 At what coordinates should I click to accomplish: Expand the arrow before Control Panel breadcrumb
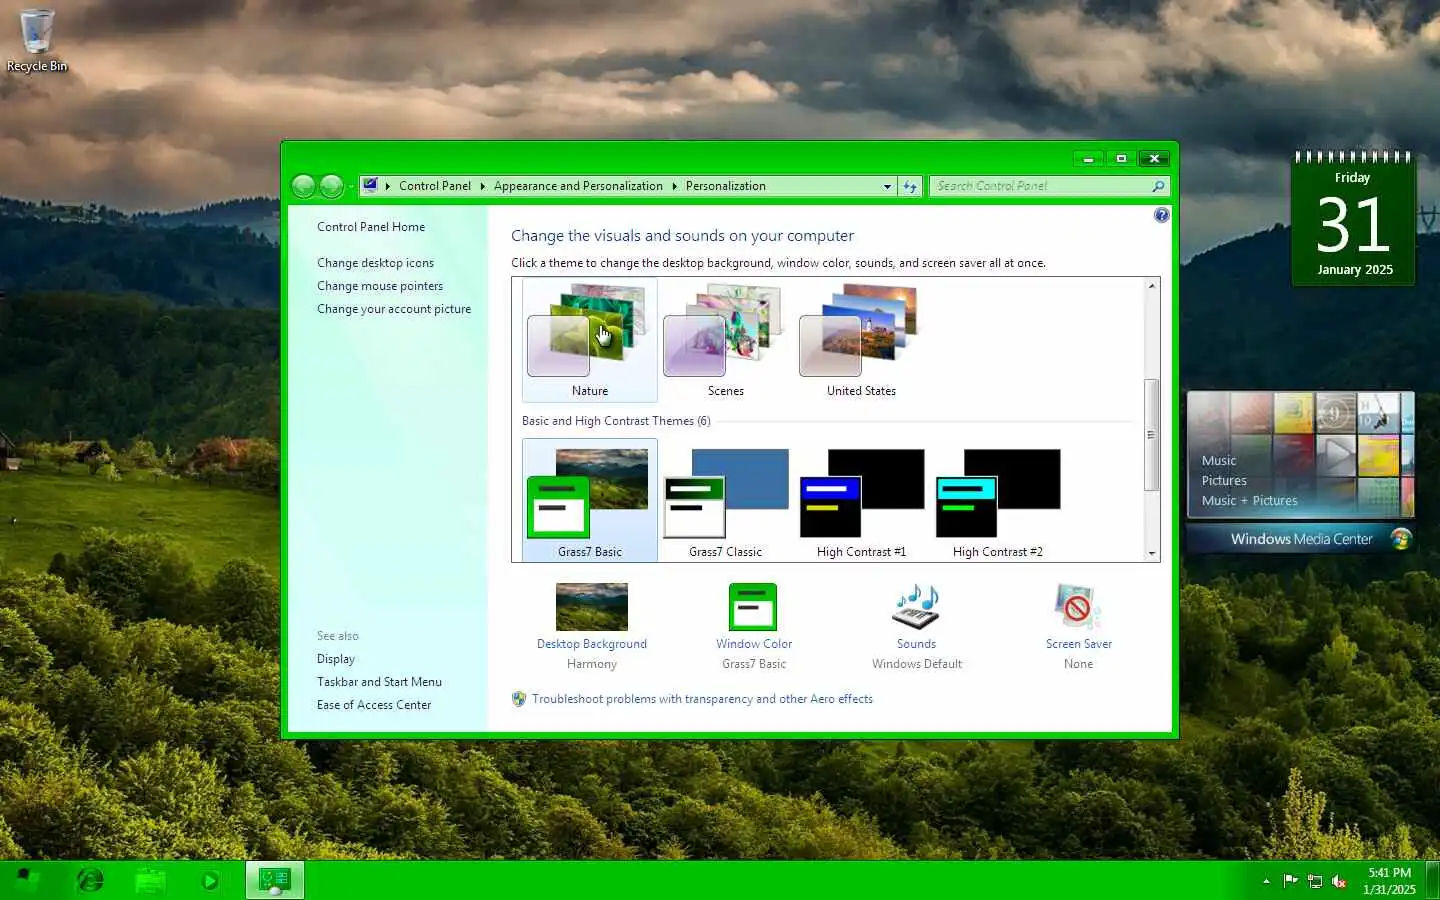388,186
